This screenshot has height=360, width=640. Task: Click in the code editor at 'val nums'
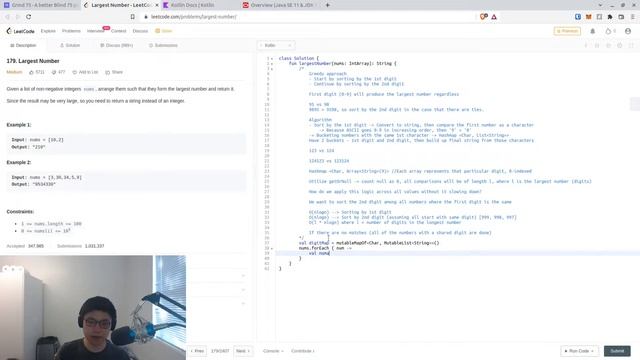(319, 253)
